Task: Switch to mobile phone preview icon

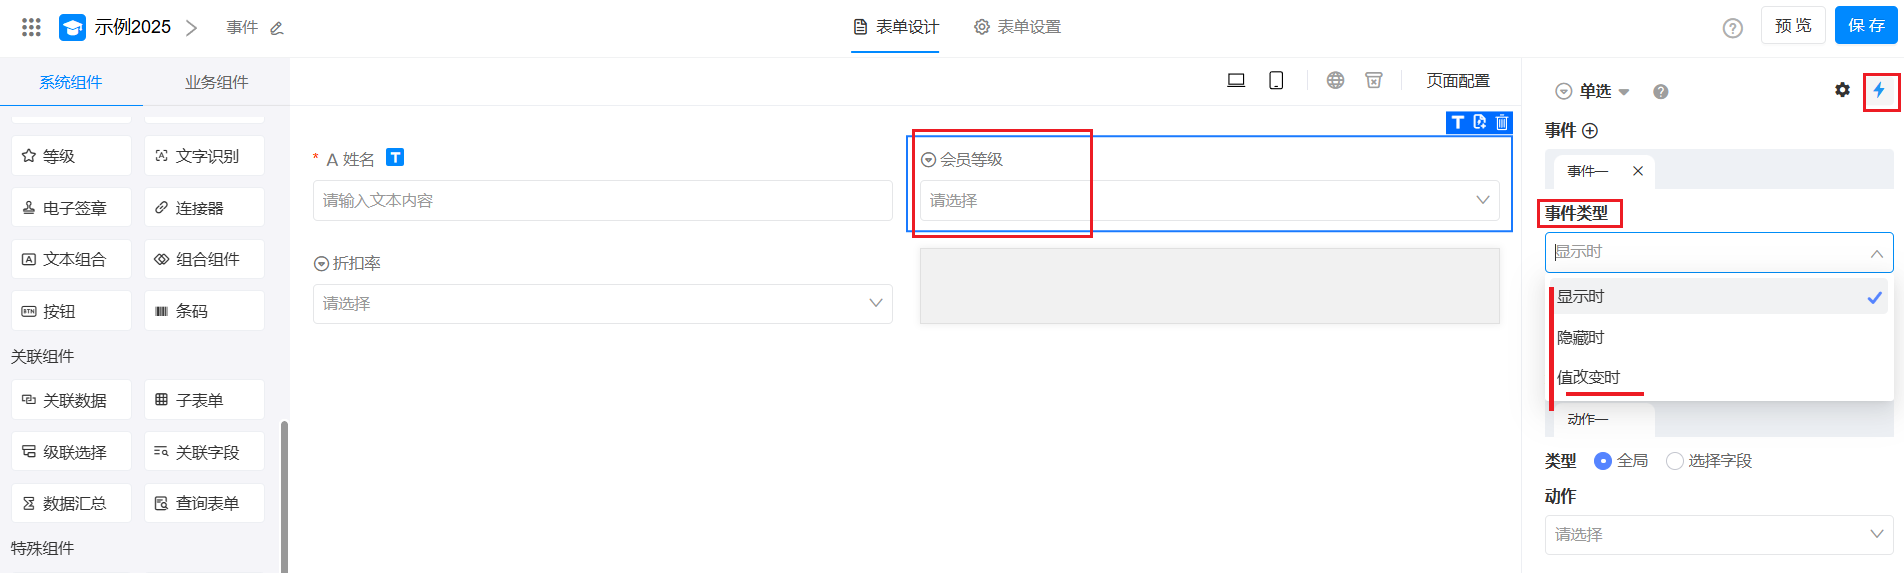Action: 1276,80
